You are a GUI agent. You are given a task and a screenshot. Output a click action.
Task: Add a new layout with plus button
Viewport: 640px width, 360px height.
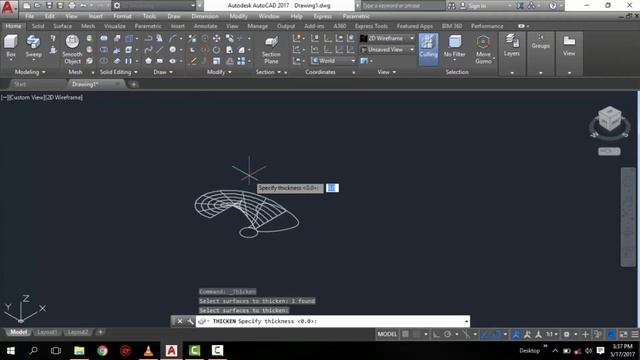(100, 332)
